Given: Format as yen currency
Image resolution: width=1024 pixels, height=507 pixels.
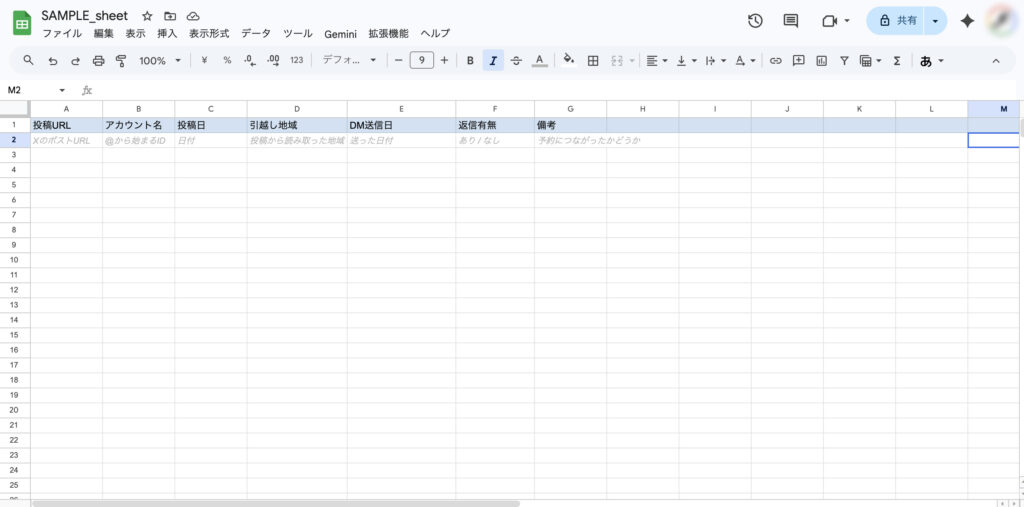Looking at the screenshot, I should (x=204, y=60).
